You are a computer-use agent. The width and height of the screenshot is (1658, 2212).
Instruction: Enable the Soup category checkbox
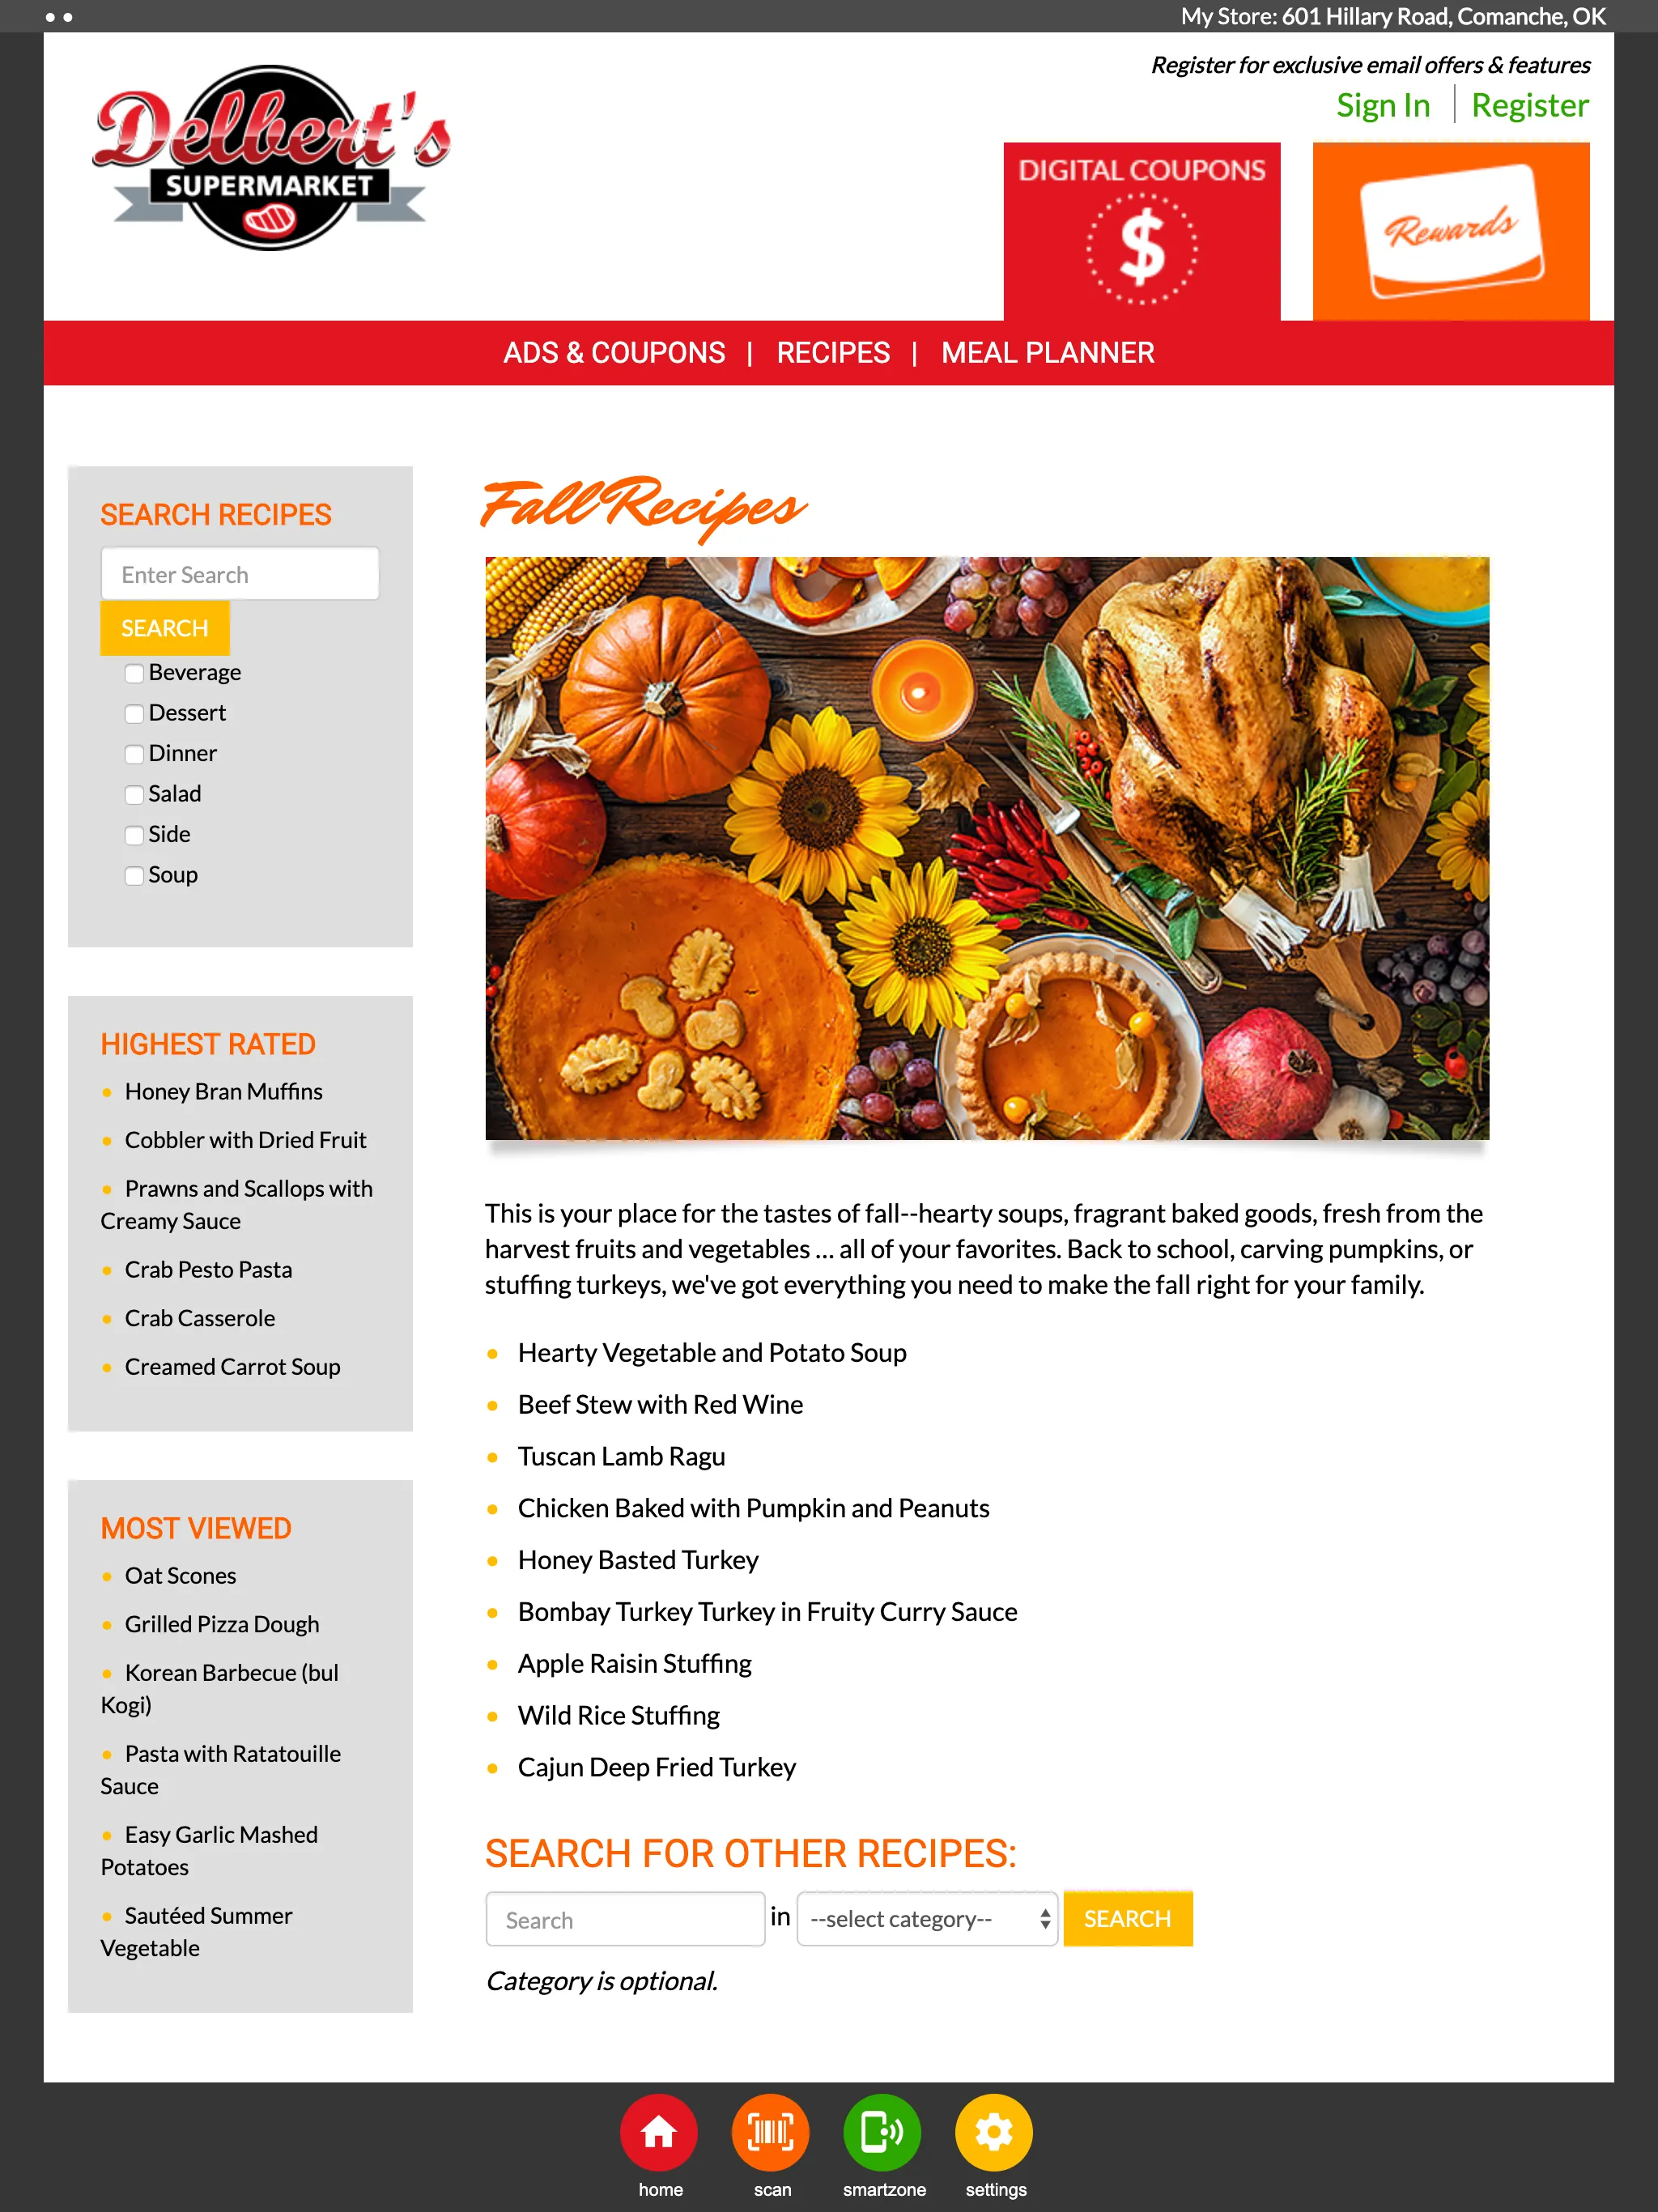134,874
